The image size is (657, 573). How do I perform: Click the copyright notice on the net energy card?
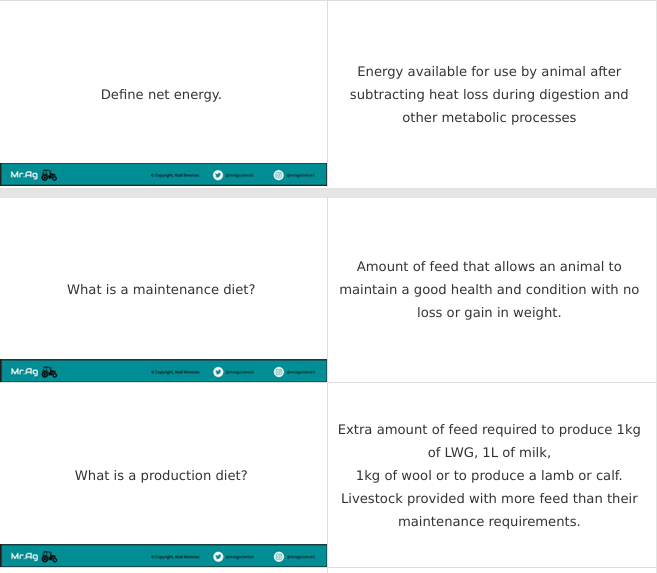(x=175, y=175)
